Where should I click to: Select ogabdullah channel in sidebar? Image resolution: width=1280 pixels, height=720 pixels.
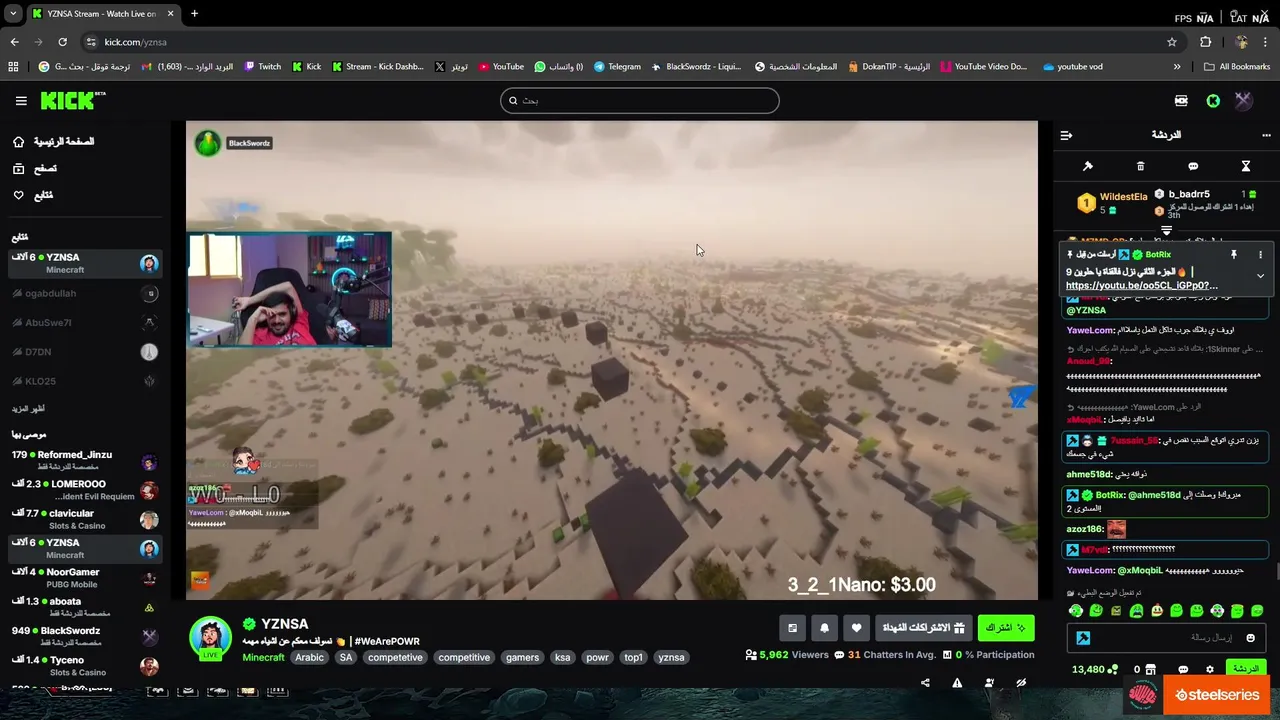pos(85,293)
